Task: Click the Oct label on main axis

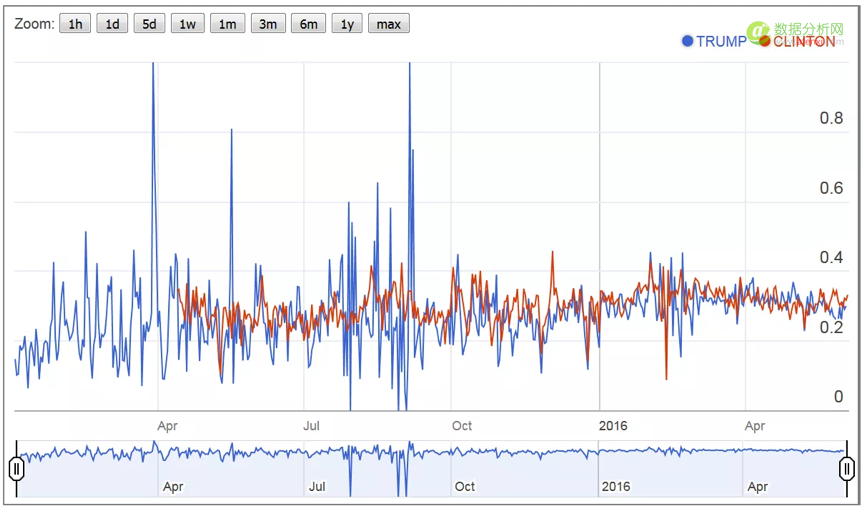Action: (x=462, y=425)
